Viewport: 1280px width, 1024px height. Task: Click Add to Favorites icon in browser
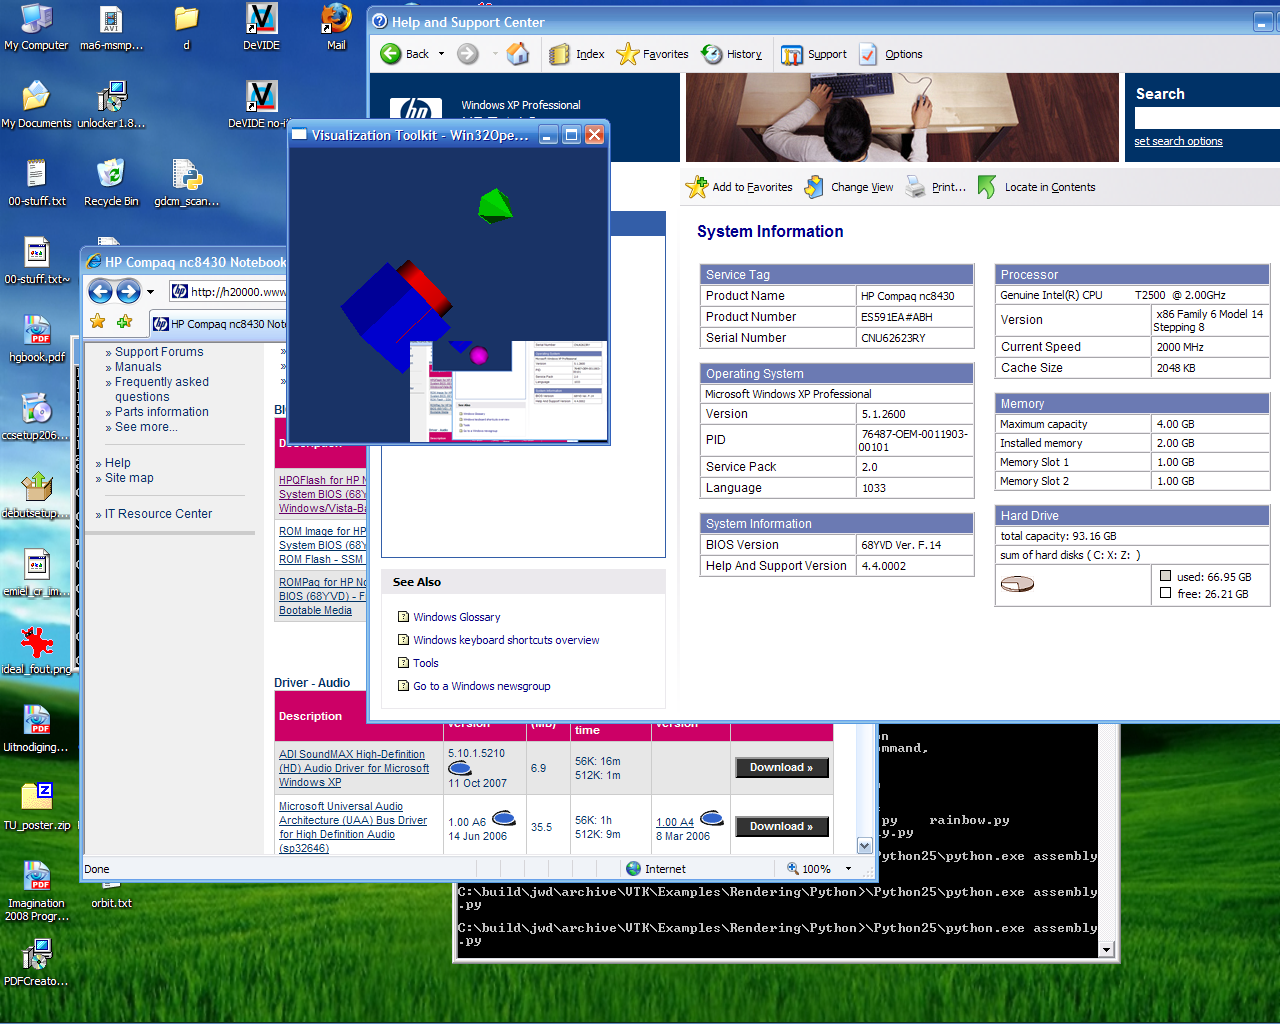click(x=124, y=322)
